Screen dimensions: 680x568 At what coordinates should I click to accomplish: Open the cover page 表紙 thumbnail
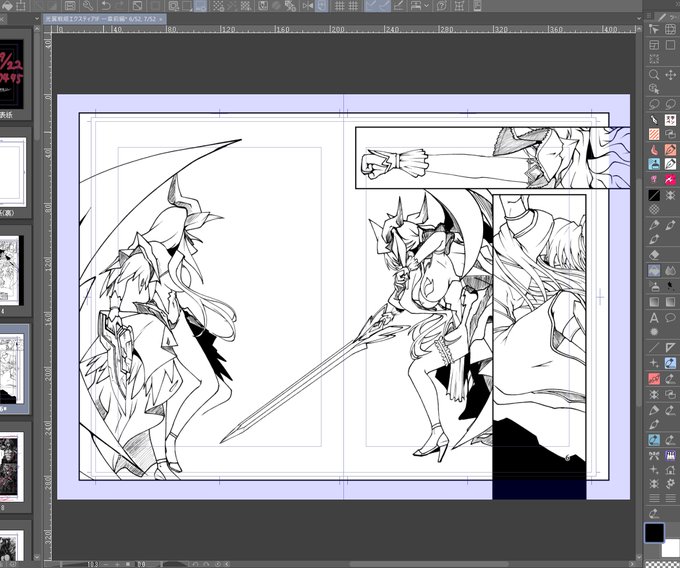coord(12,74)
